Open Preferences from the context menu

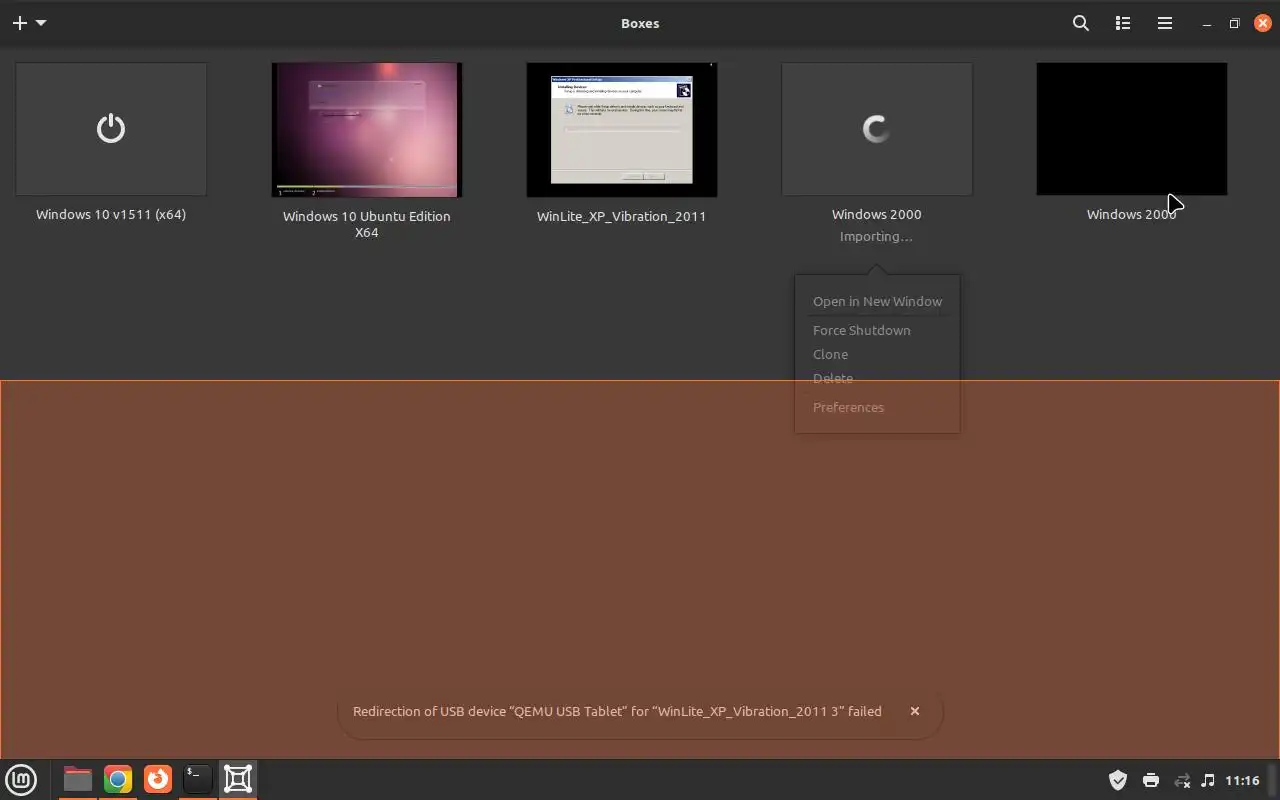coord(848,407)
